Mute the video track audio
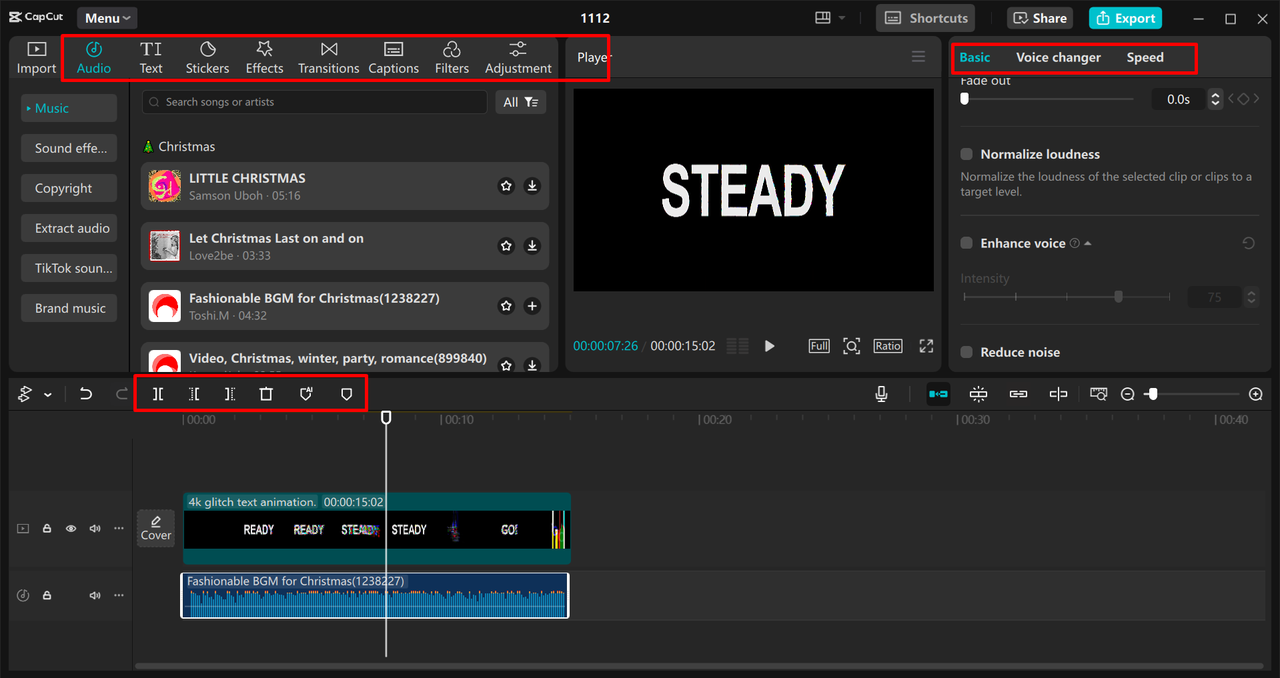1280x678 pixels. 95,528
